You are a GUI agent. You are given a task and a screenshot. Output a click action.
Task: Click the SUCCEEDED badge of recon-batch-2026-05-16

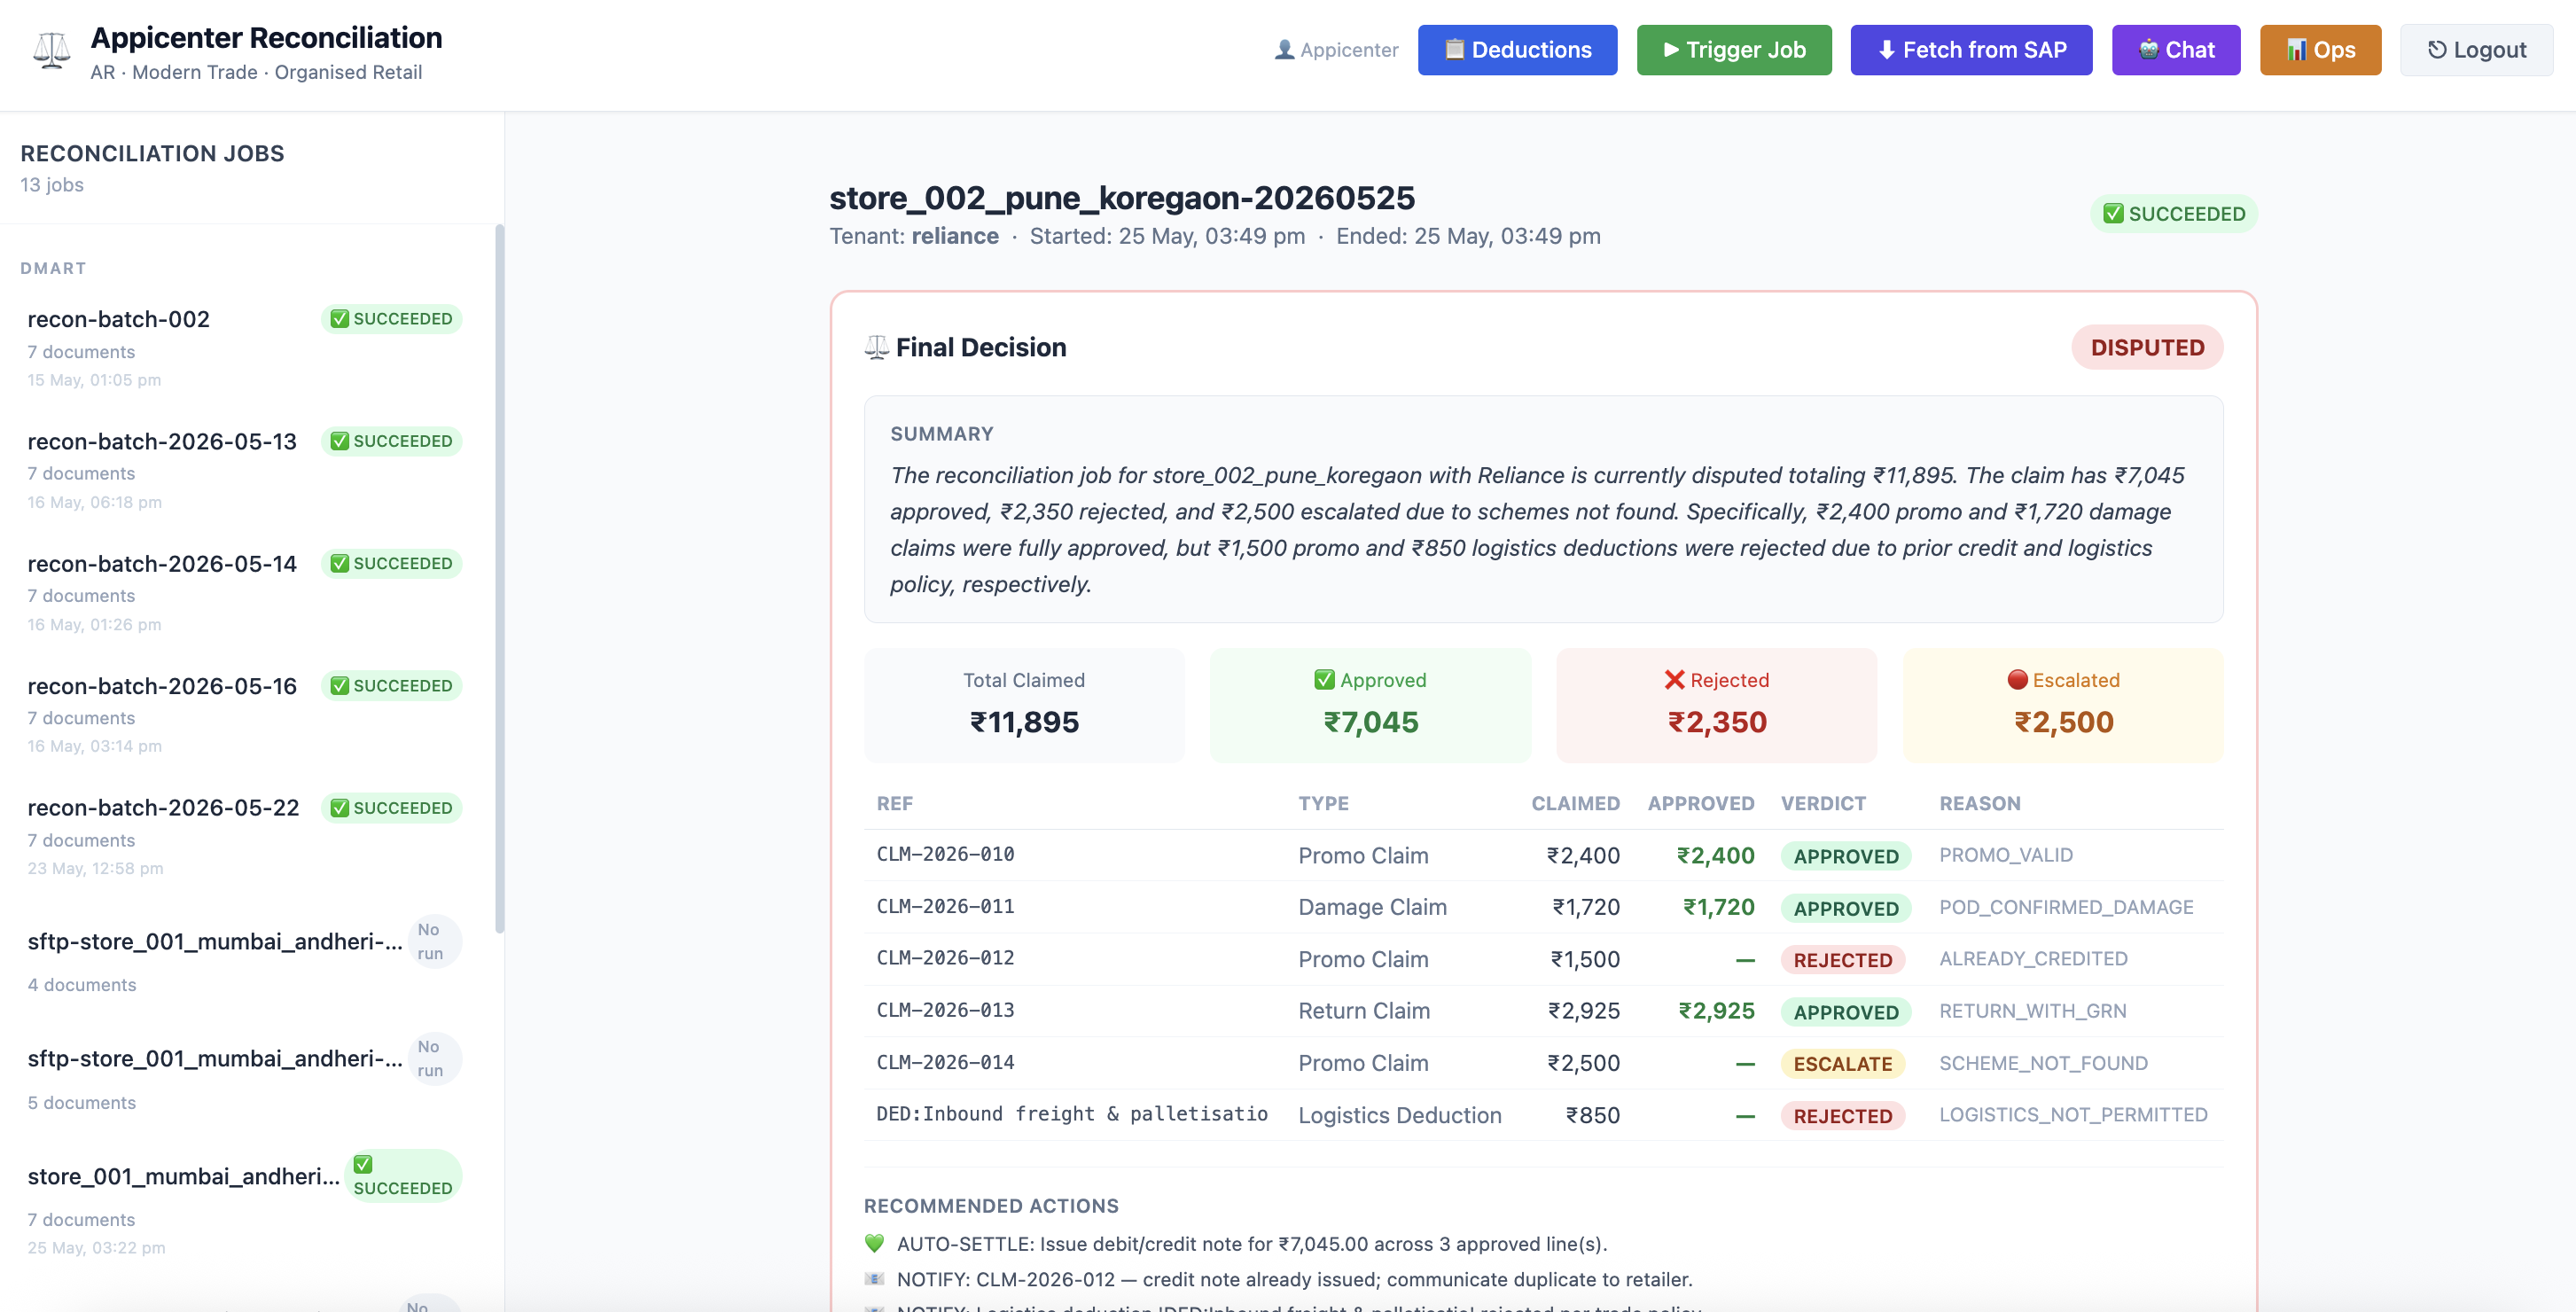tap(391, 685)
